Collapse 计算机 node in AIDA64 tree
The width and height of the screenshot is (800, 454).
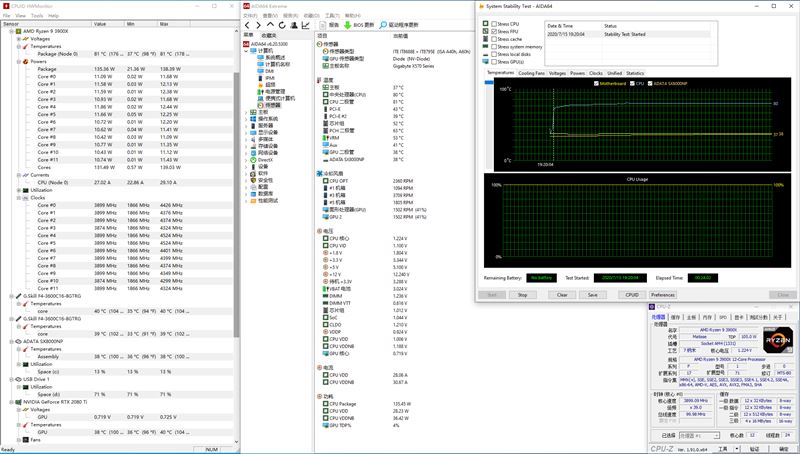coord(246,51)
